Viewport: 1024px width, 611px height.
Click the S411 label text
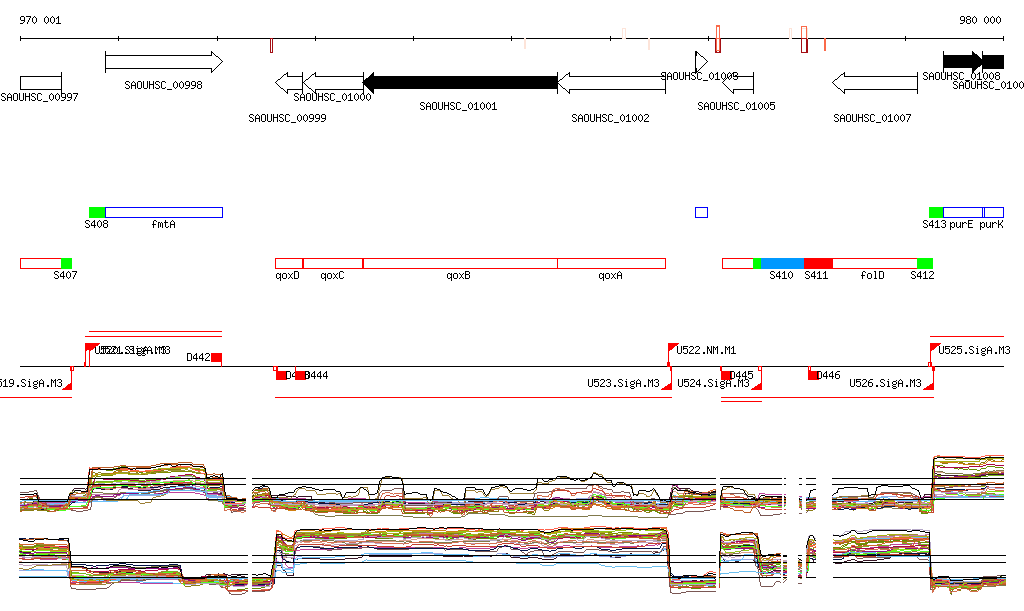pos(816,275)
